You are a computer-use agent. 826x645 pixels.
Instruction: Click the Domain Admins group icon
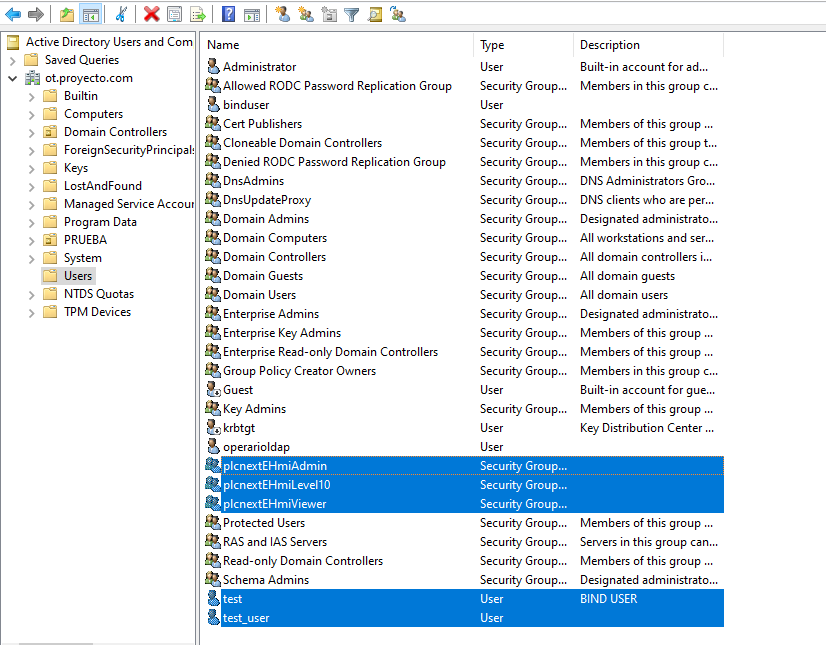(x=213, y=218)
